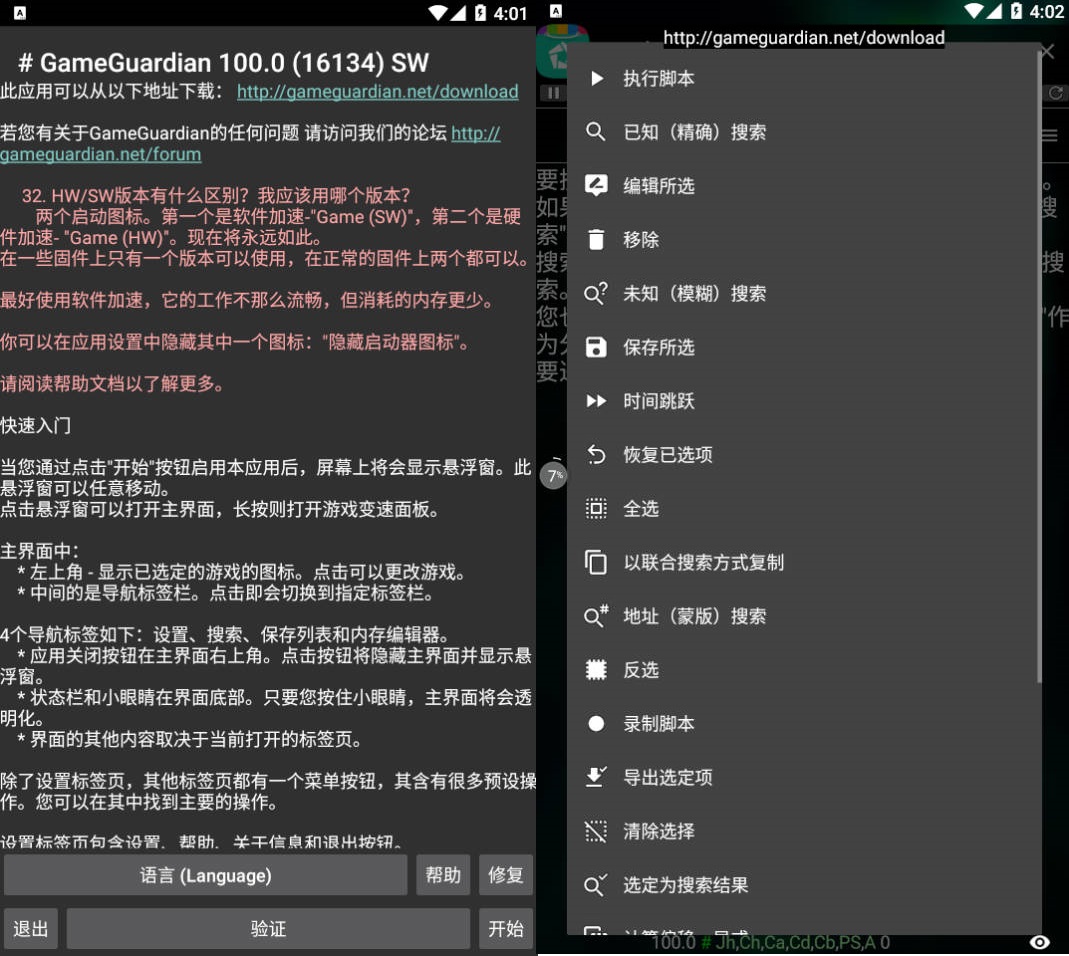Tap the 退出 exit button

tap(31, 928)
